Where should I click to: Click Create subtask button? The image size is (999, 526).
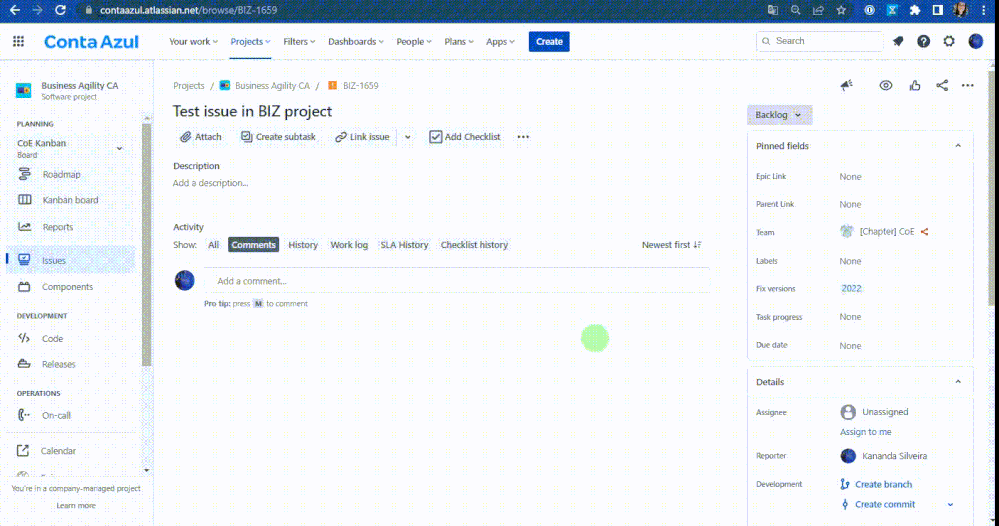278,137
